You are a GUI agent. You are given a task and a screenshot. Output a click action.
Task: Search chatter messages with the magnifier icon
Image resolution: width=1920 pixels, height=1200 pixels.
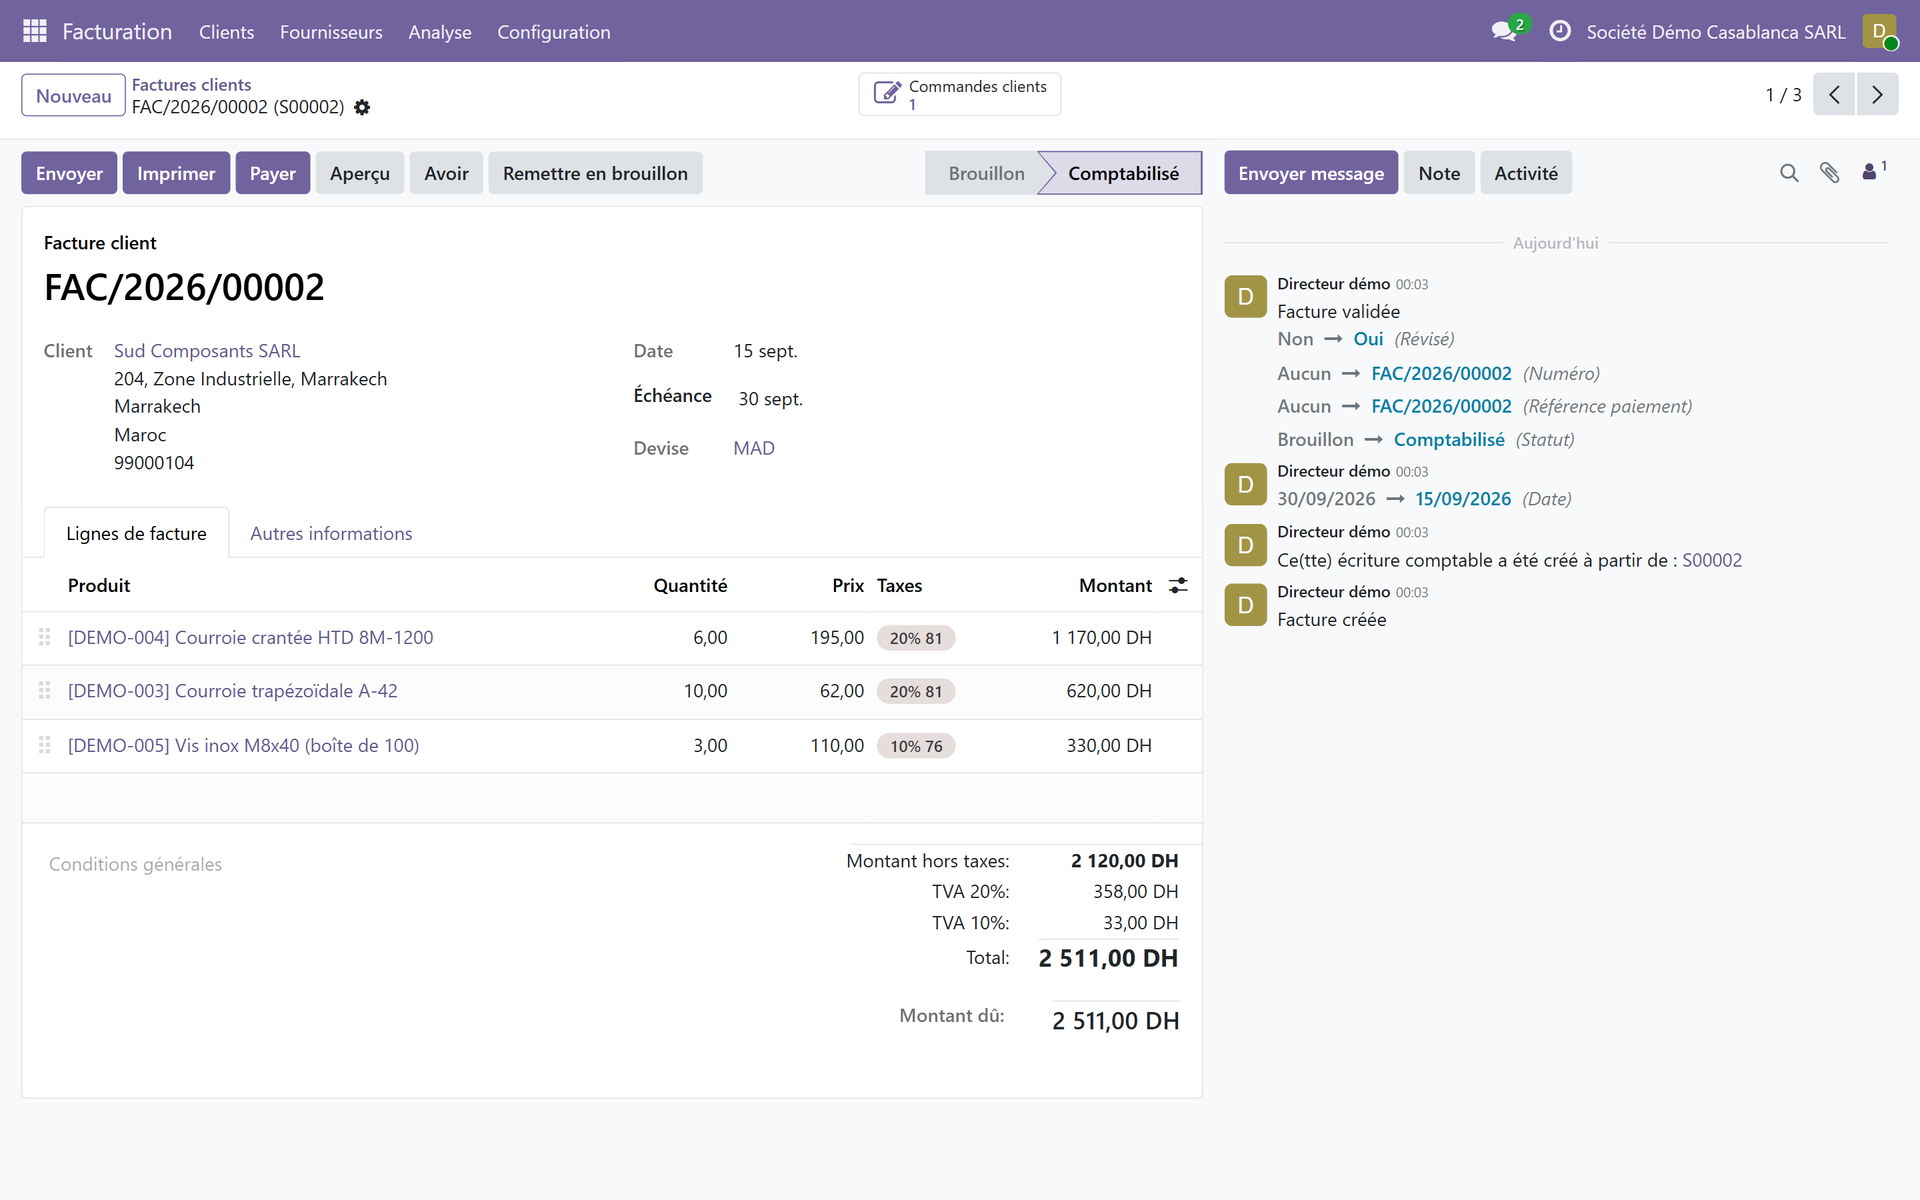1789,173
